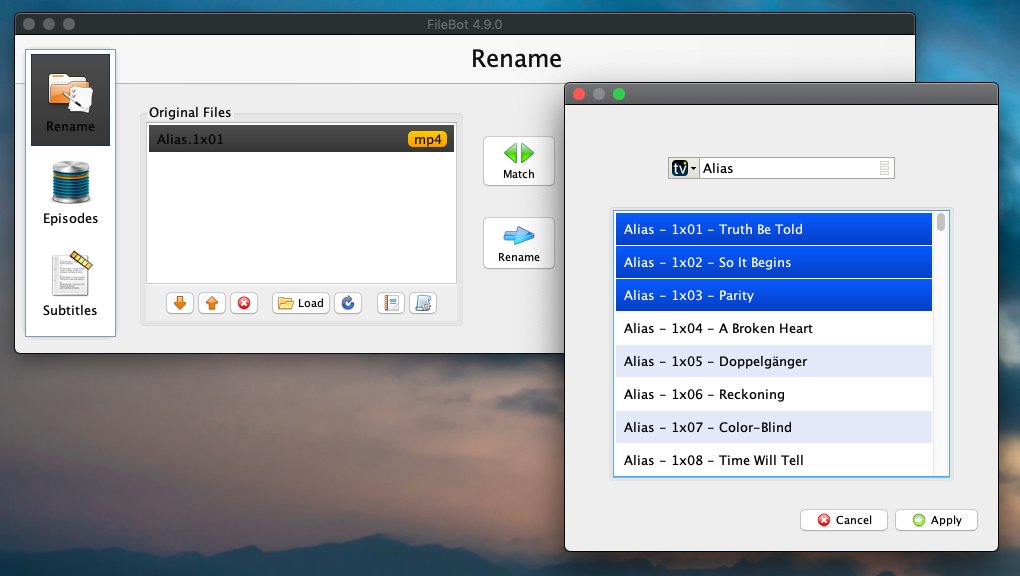Click the list handle icon in search field
This screenshot has height=576, width=1020.
884,168
